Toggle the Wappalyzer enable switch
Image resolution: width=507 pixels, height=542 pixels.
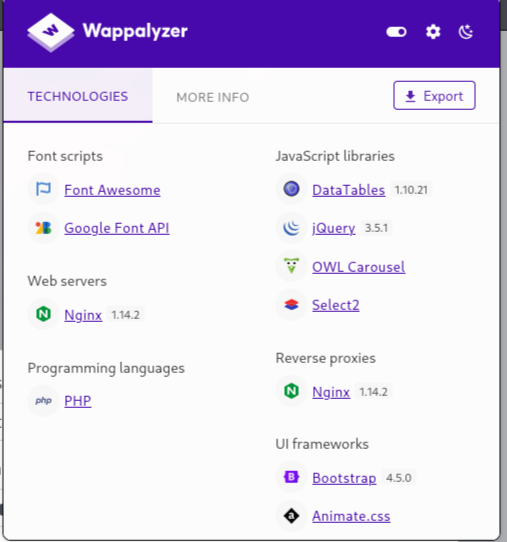396,32
